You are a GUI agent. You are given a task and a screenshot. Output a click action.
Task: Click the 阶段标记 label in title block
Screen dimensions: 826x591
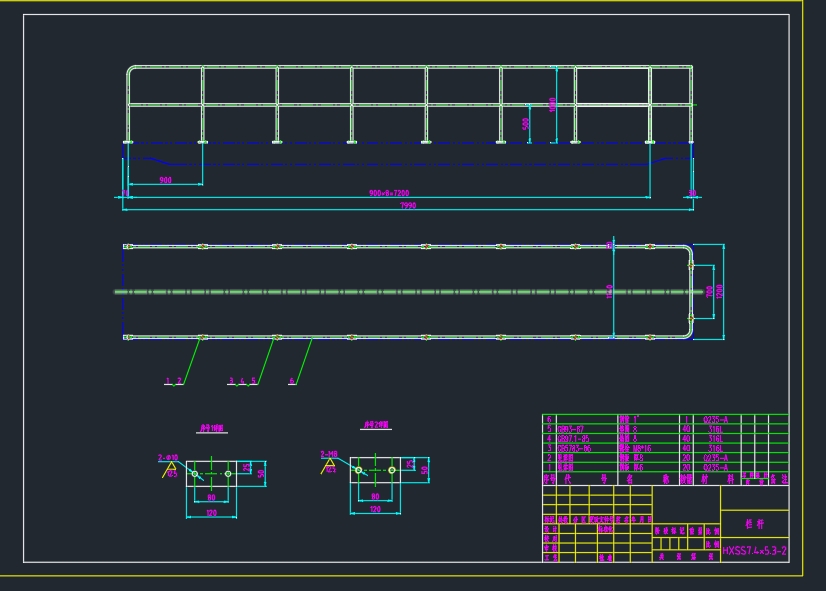[670, 531]
